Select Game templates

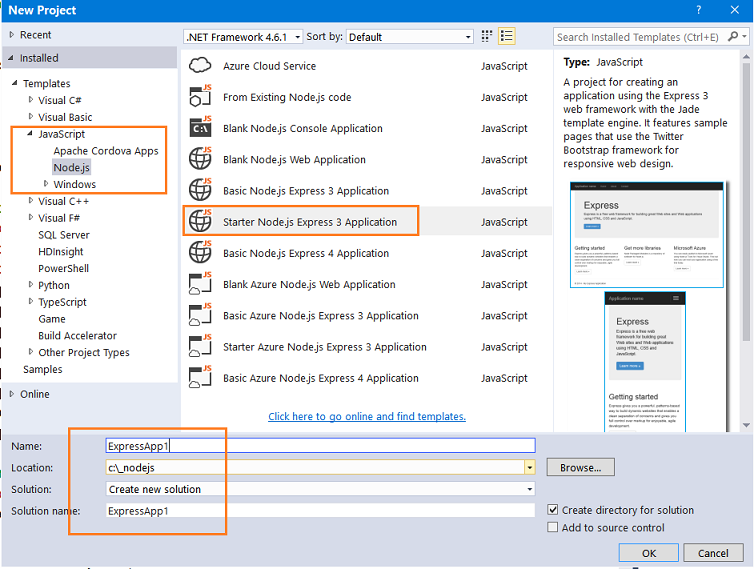click(52, 319)
